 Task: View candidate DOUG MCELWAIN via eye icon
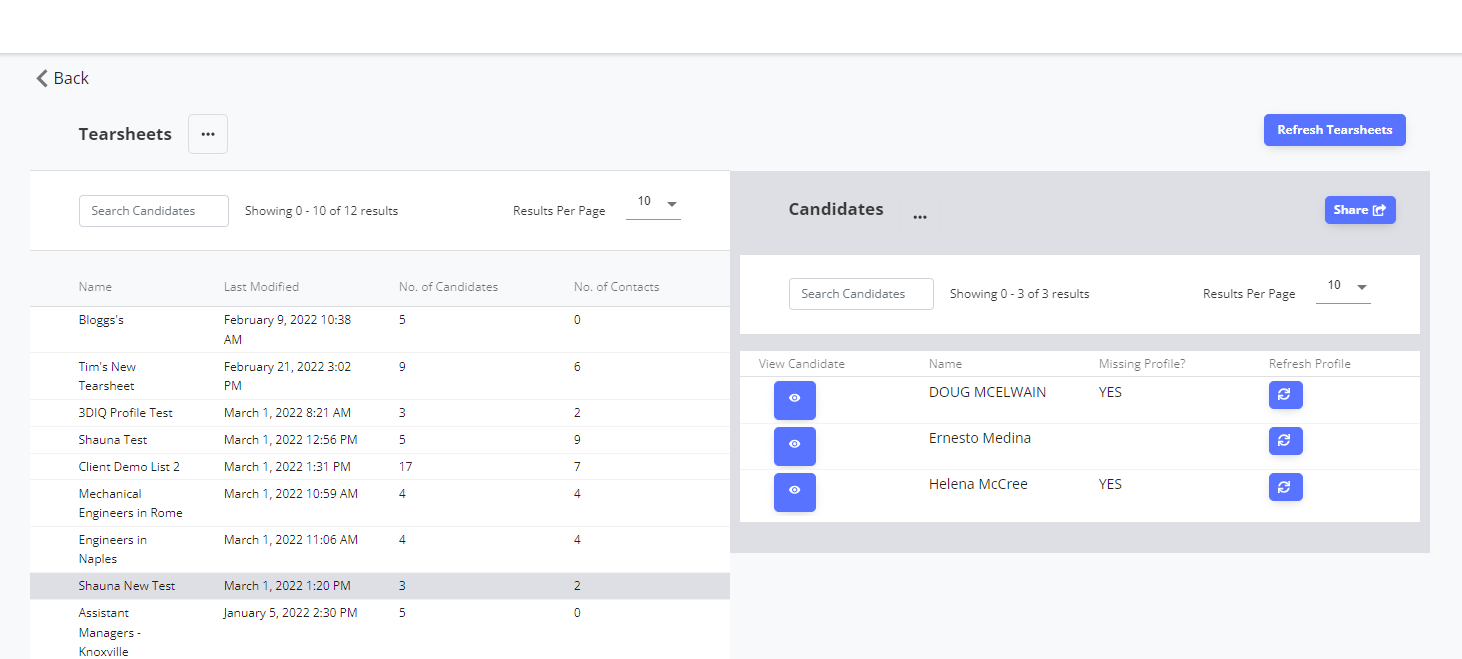pyautogui.click(x=795, y=399)
